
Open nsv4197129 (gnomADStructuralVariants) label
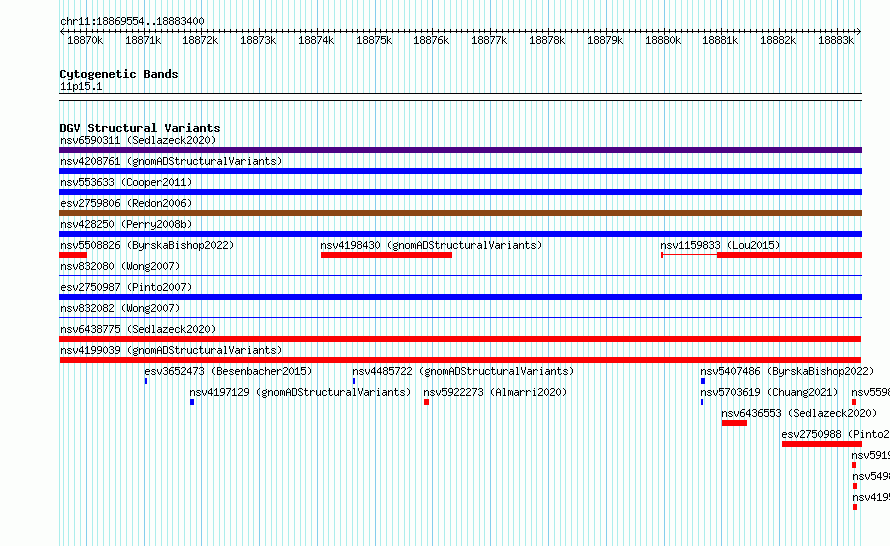coord(300,392)
